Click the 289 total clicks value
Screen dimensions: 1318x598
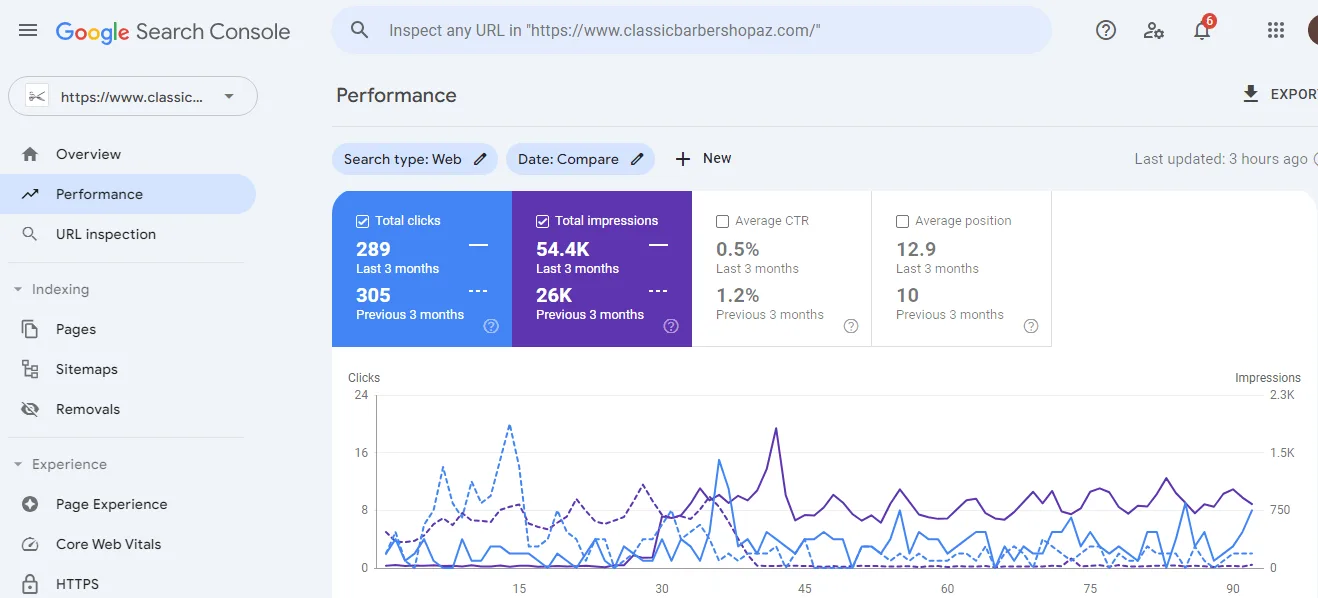coord(373,249)
